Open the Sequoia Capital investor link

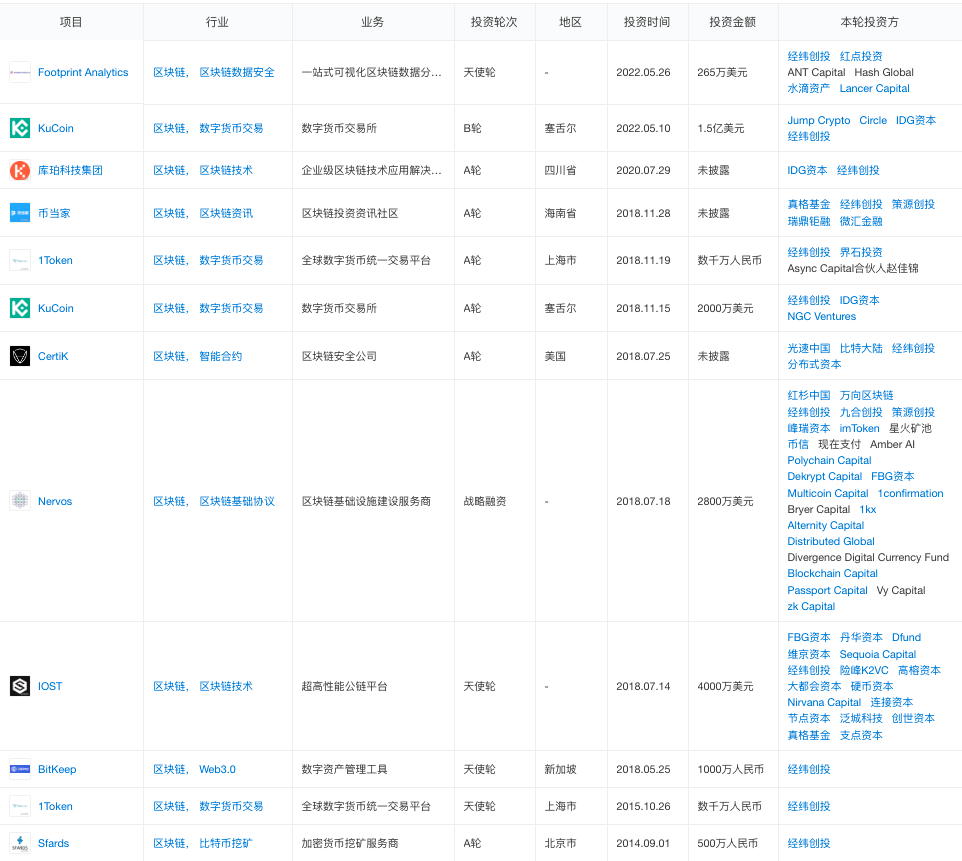point(877,654)
